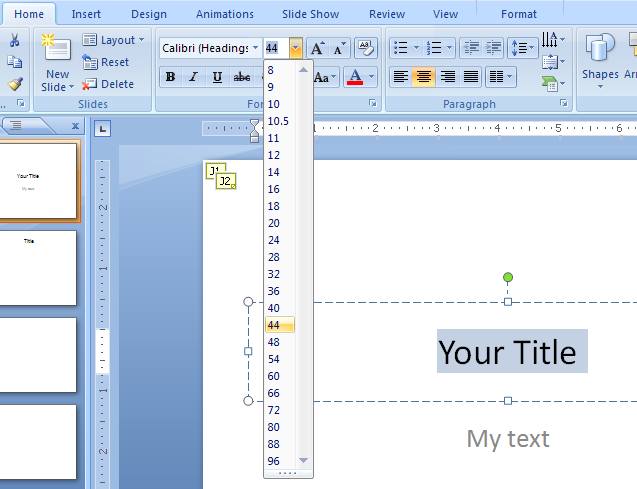Open the Layout dropdown
Image resolution: width=637 pixels, height=489 pixels.
(113, 40)
